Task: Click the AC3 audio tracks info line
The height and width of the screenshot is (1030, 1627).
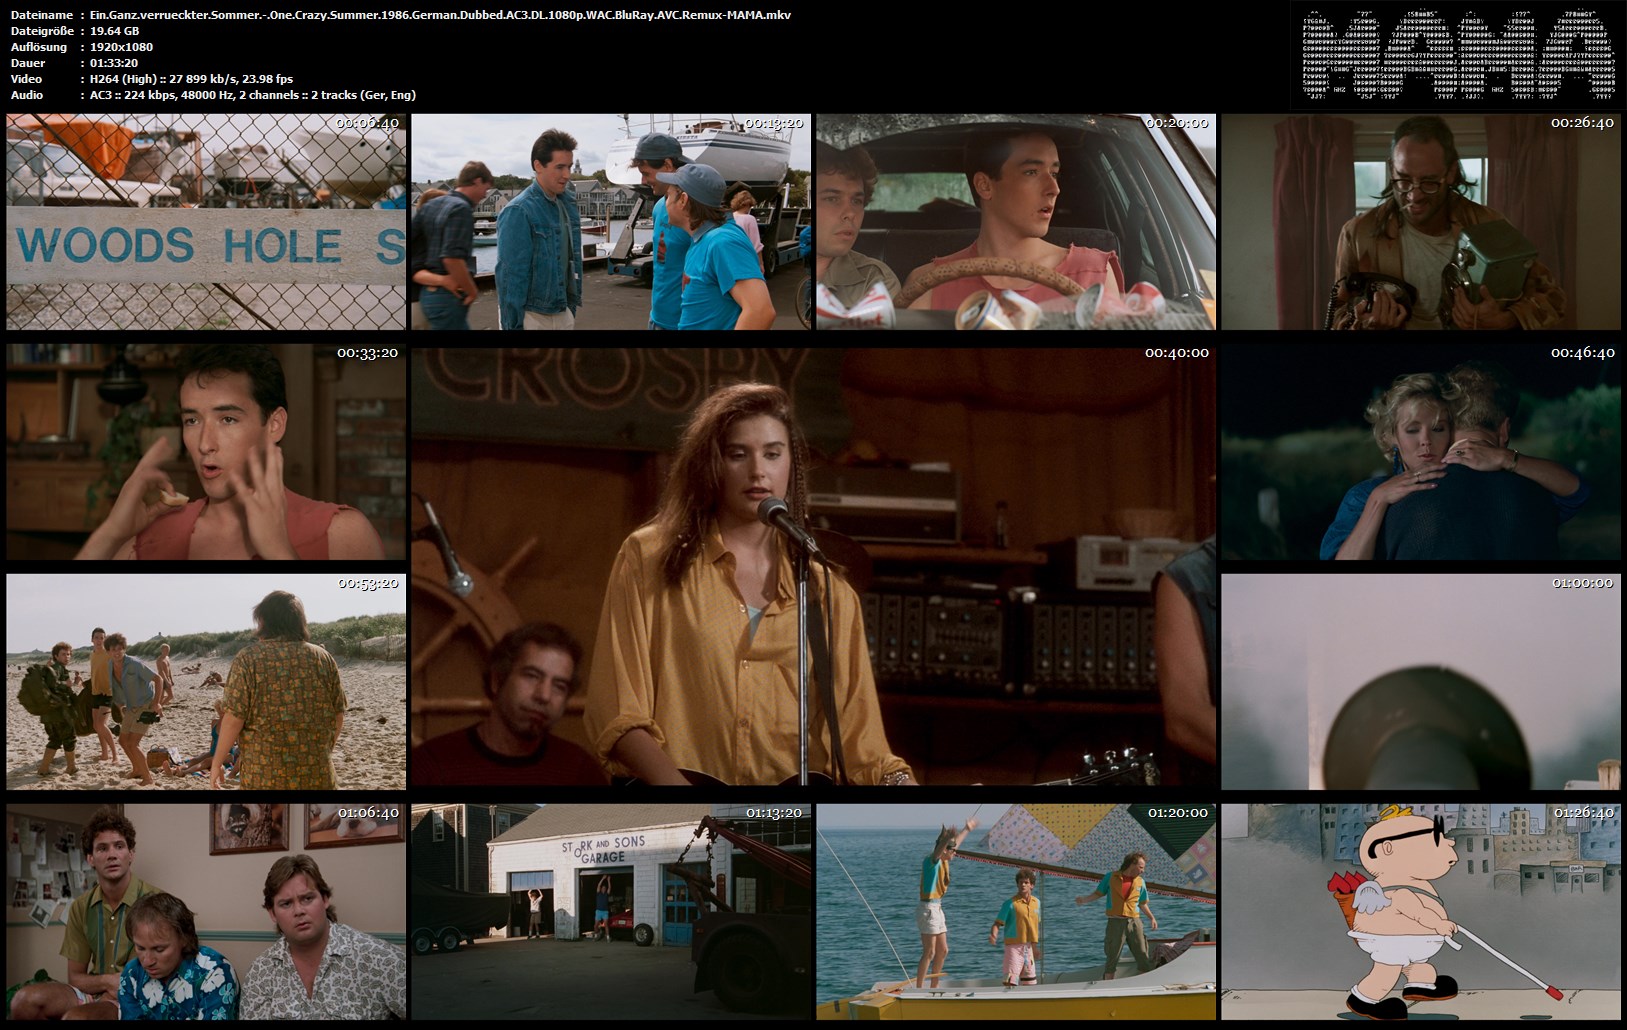Action: point(252,95)
